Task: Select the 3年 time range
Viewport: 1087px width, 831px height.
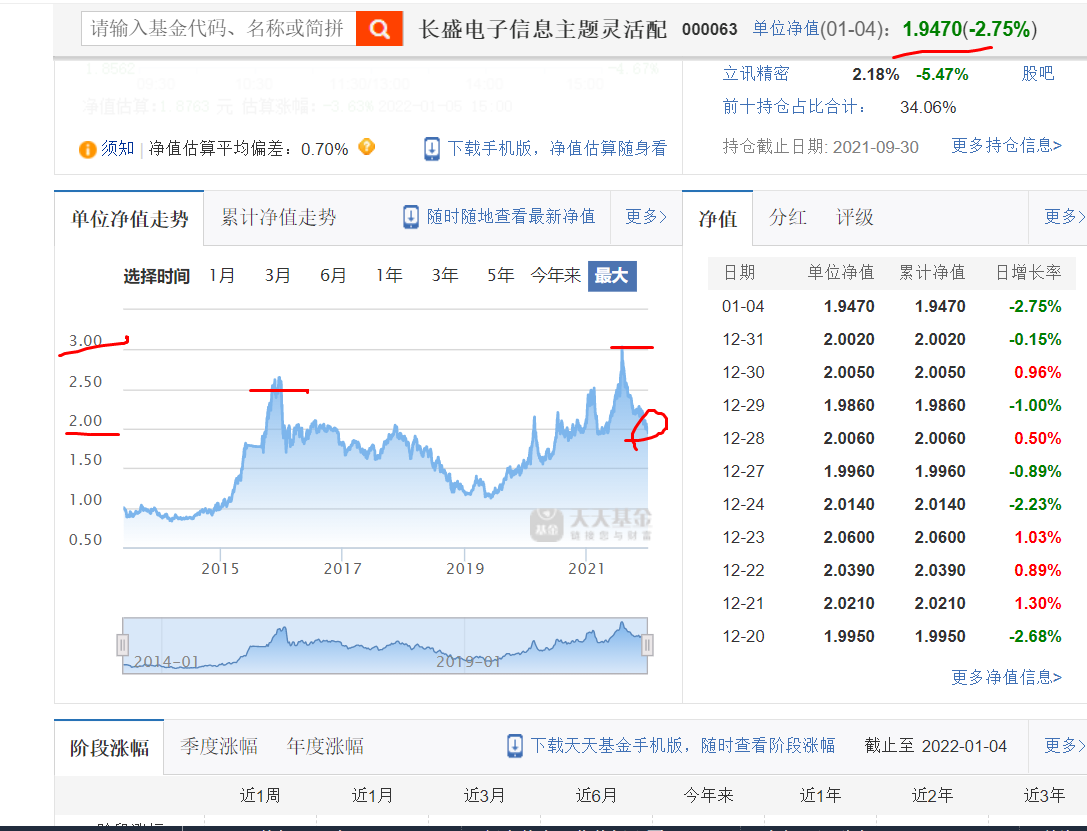Action: click(444, 276)
